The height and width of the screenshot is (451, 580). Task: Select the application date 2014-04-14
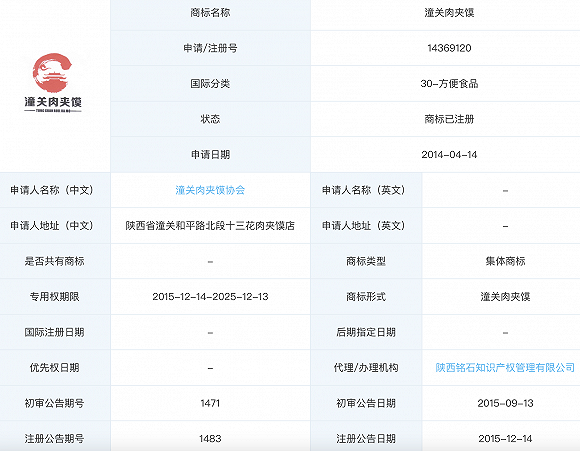449,155
